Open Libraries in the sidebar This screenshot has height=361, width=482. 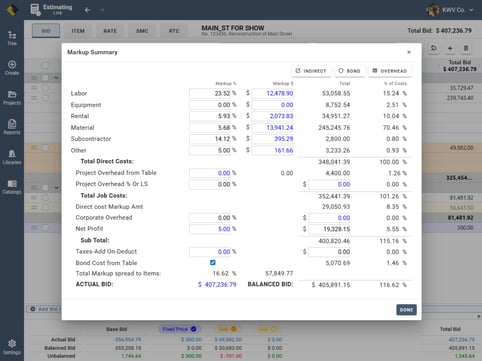coord(12,157)
